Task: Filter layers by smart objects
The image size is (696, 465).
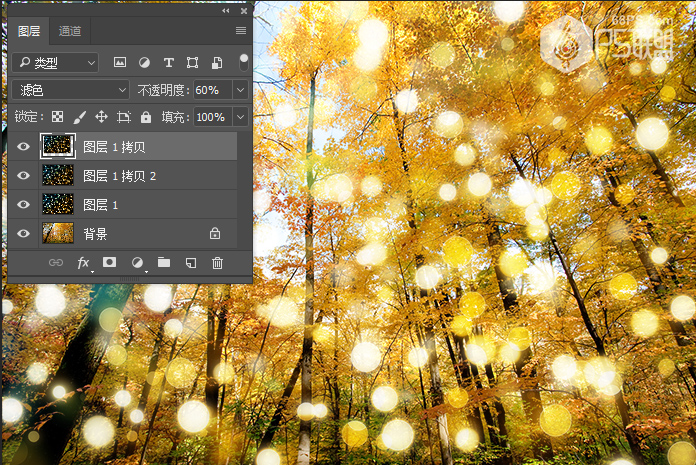Action: click(217, 63)
